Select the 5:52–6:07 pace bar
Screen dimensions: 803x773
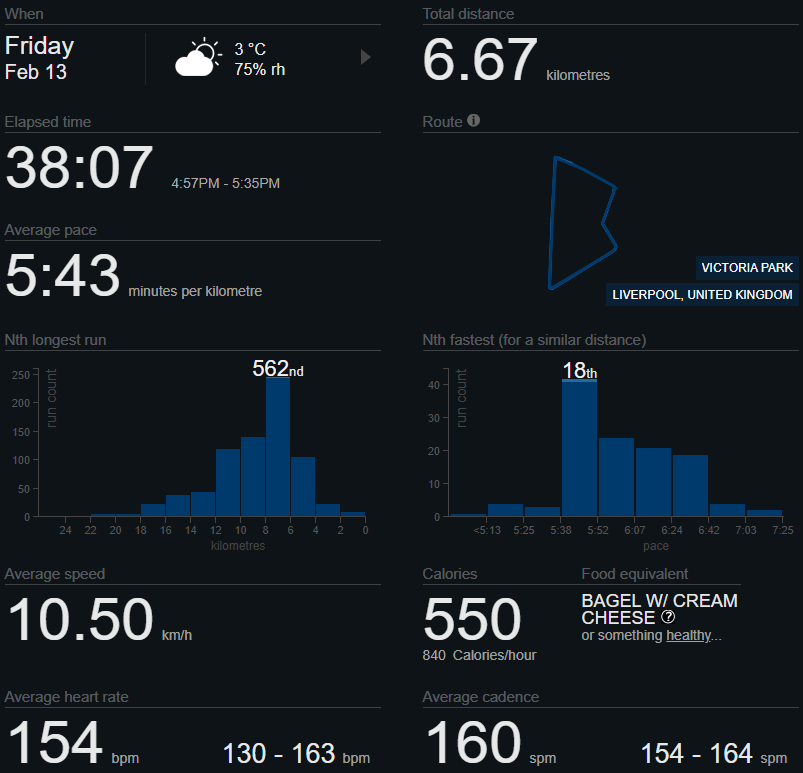[x=616, y=477]
